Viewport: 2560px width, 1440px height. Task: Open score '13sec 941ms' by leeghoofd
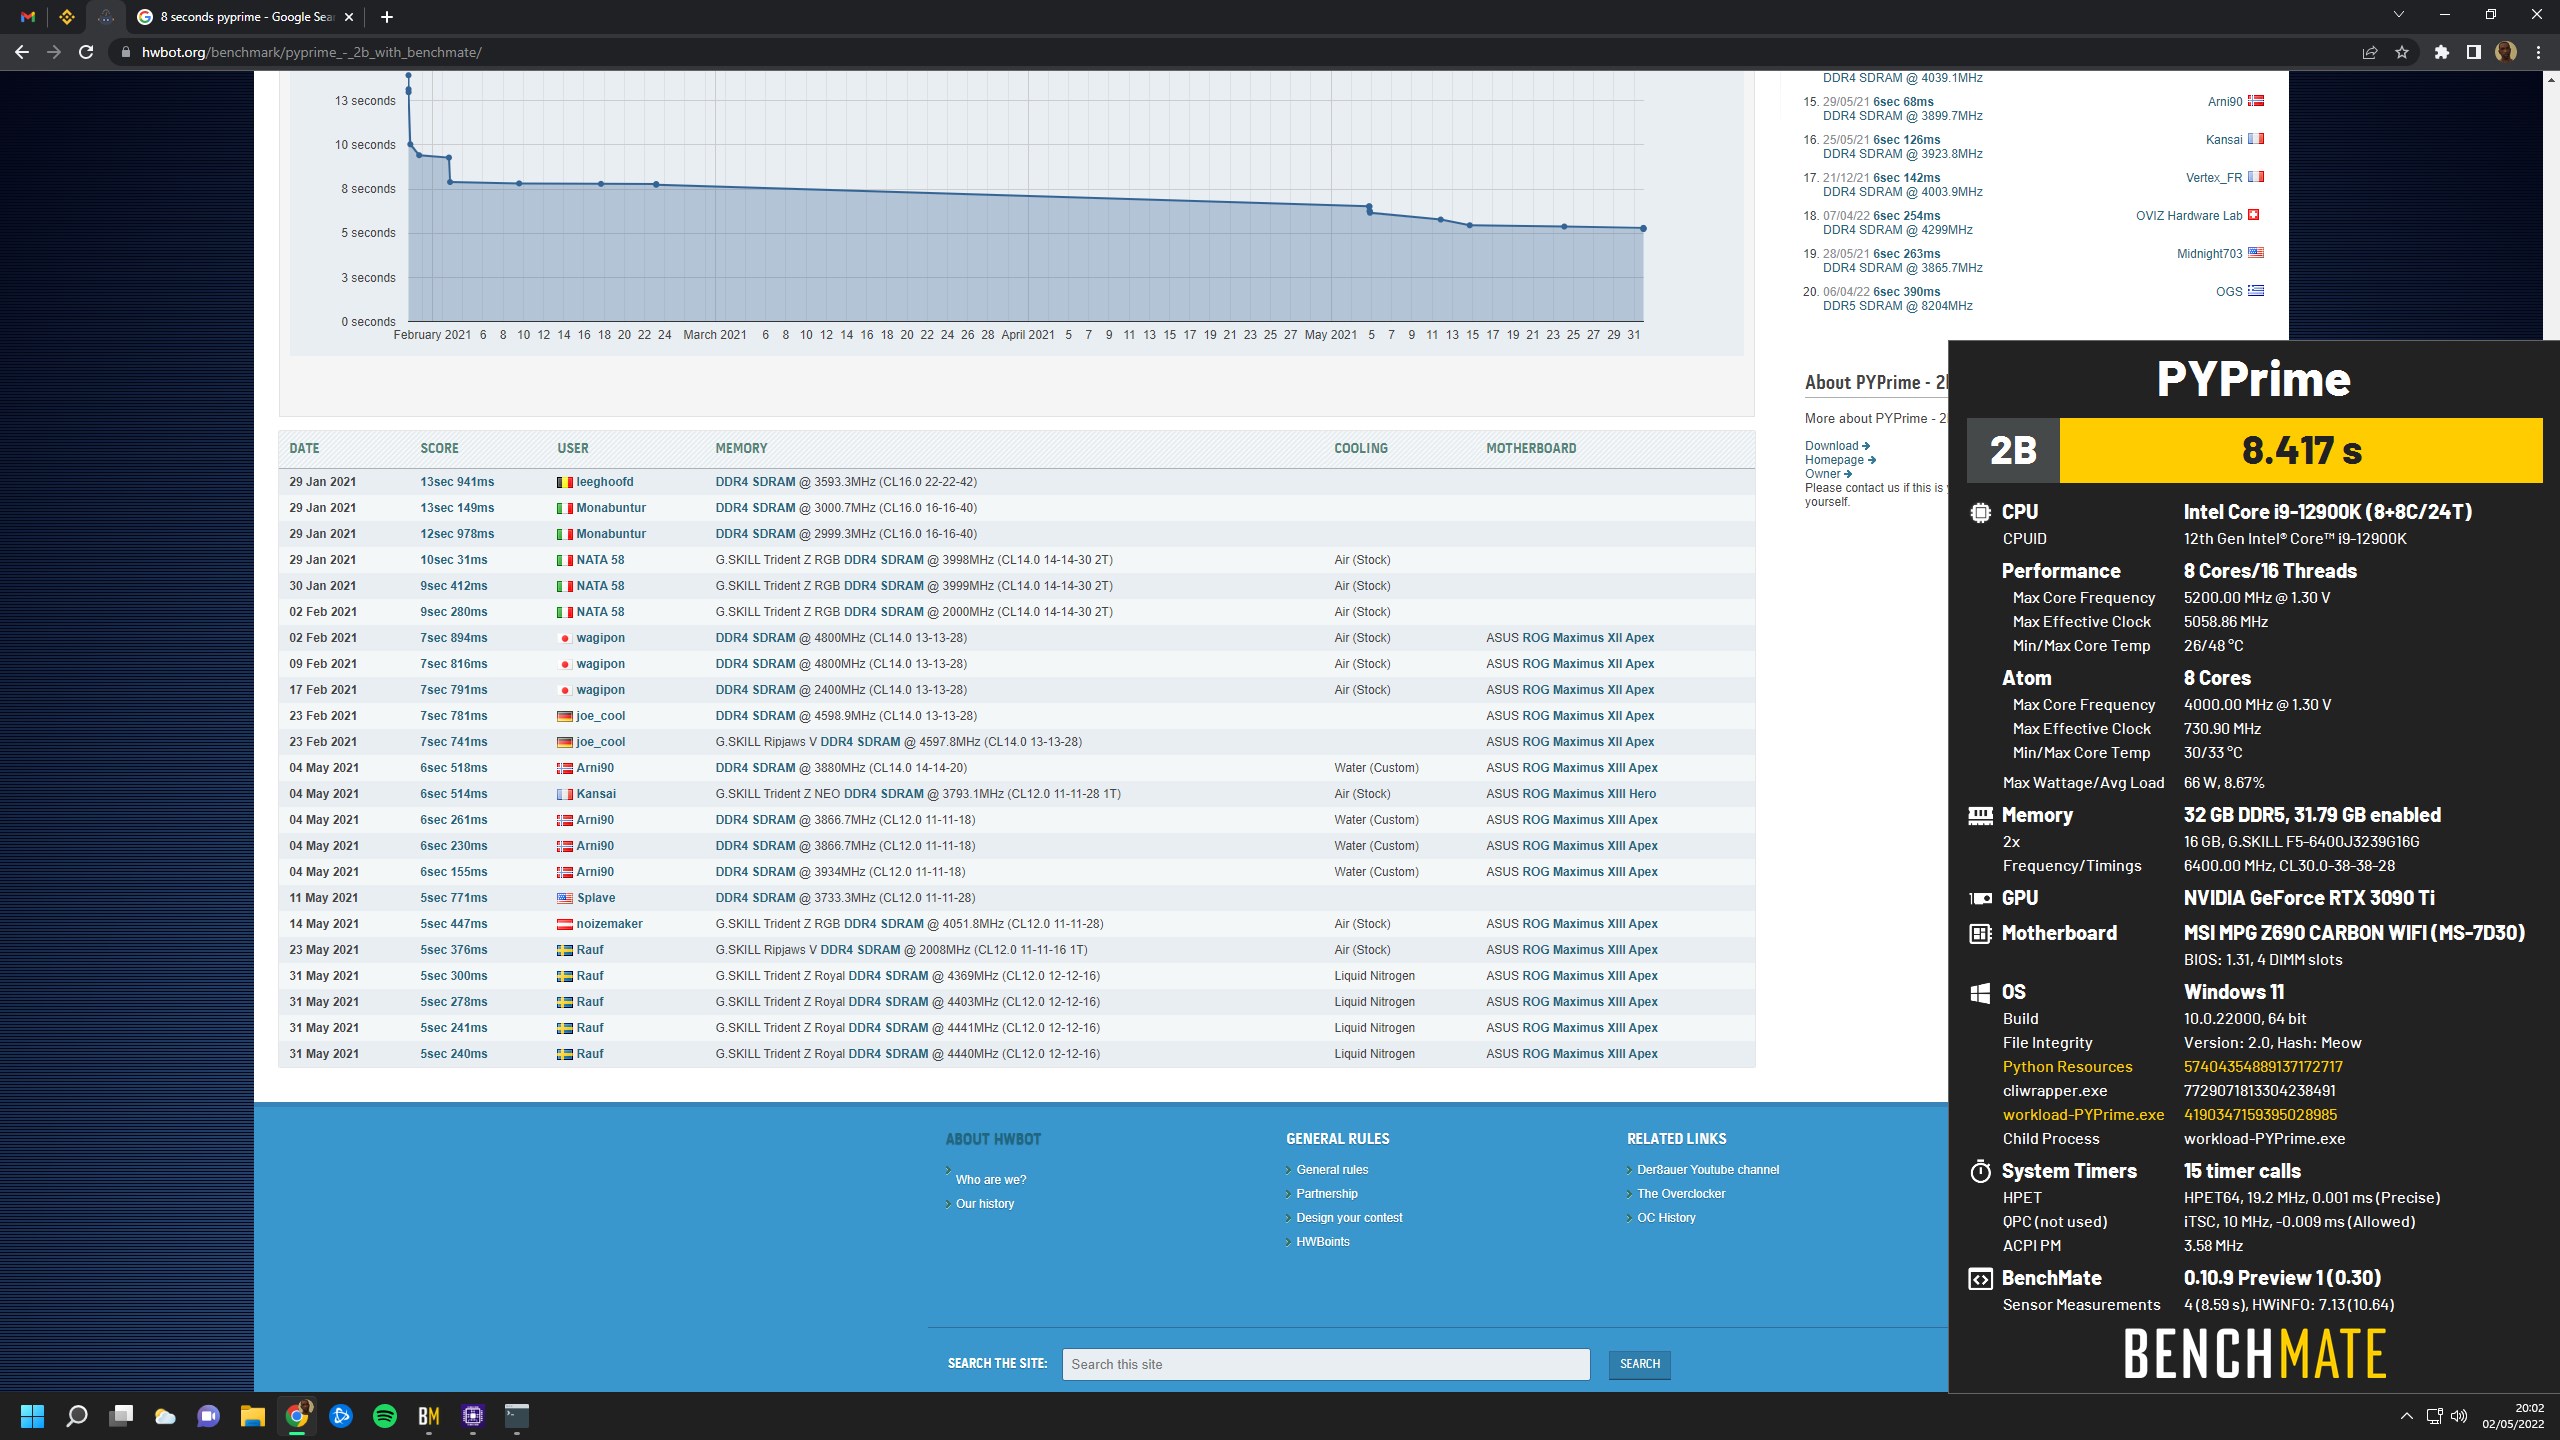click(x=457, y=482)
